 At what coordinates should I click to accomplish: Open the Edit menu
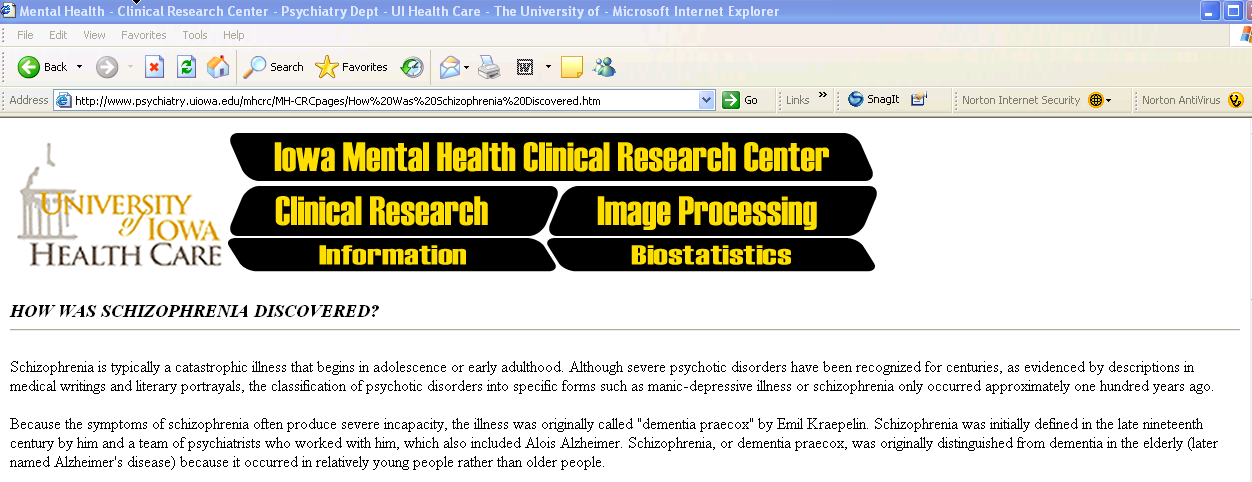pyautogui.click(x=58, y=35)
